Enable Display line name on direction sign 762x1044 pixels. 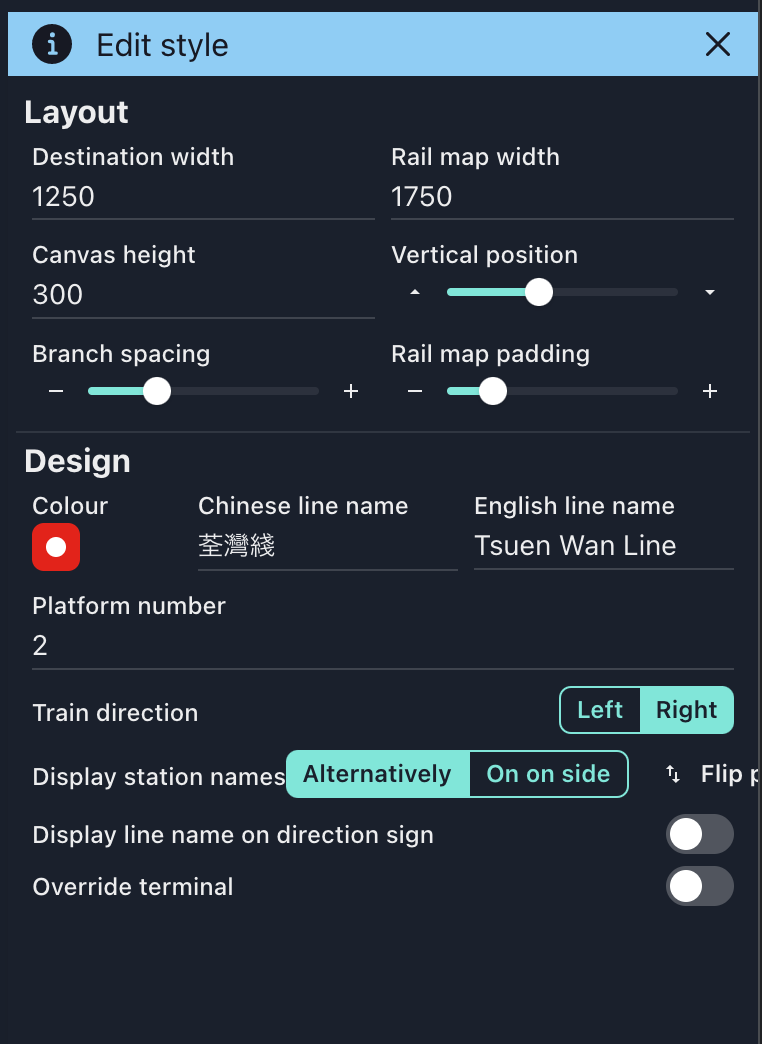tap(700, 834)
